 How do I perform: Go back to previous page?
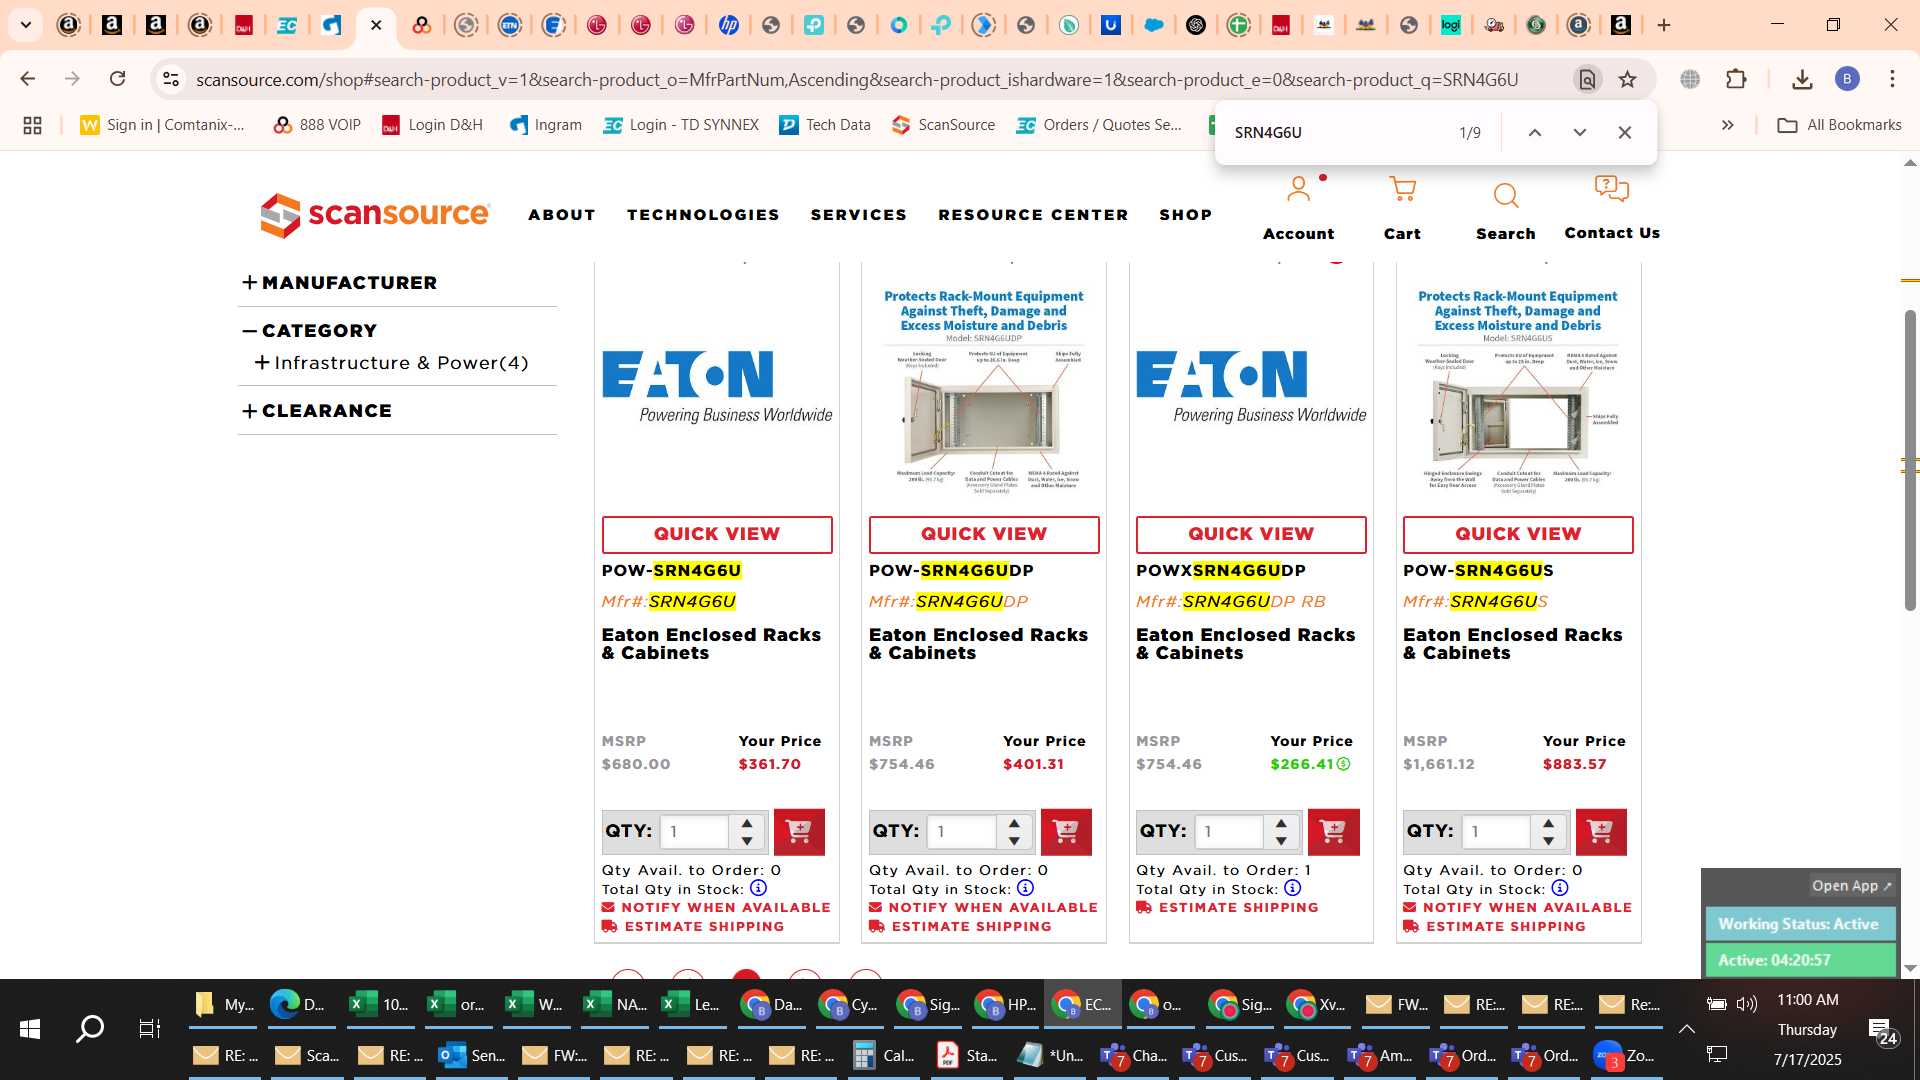(x=28, y=79)
